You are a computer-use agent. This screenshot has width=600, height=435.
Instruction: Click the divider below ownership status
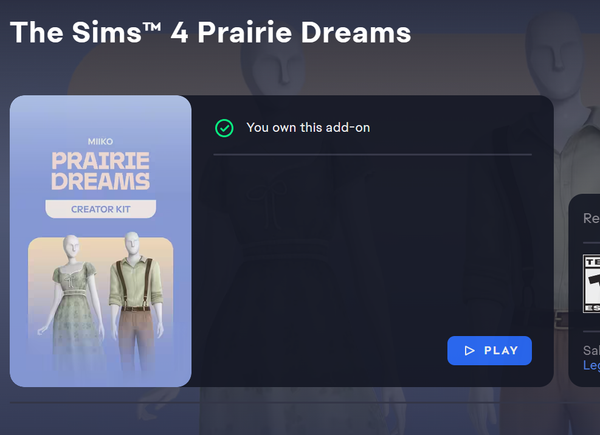pyautogui.click(x=372, y=155)
